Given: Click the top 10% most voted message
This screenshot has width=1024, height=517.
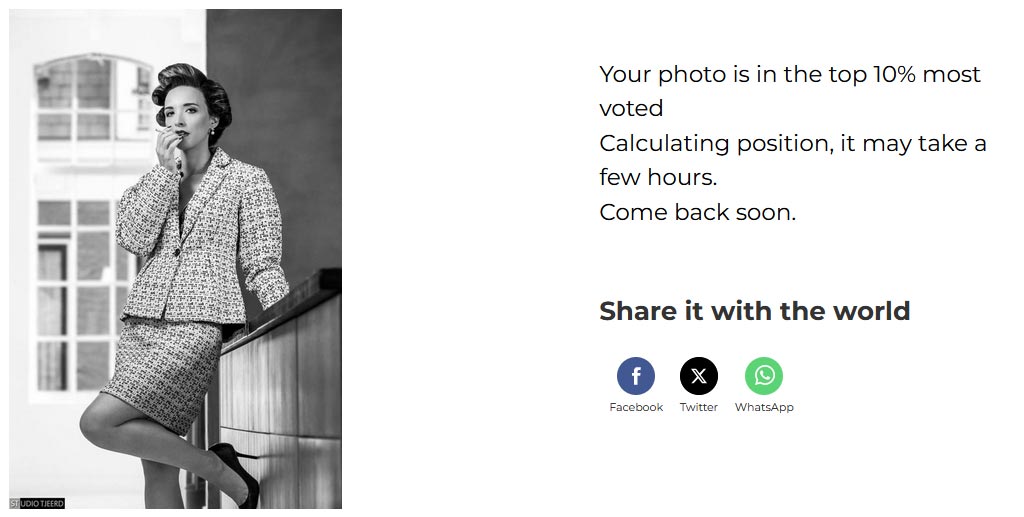Looking at the screenshot, I should (x=790, y=91).
